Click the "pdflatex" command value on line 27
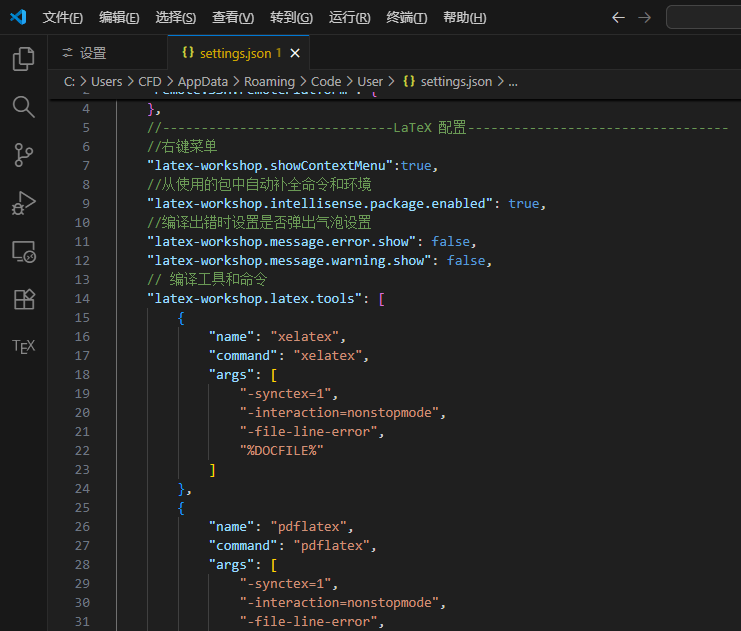 (x=332, y=545)
